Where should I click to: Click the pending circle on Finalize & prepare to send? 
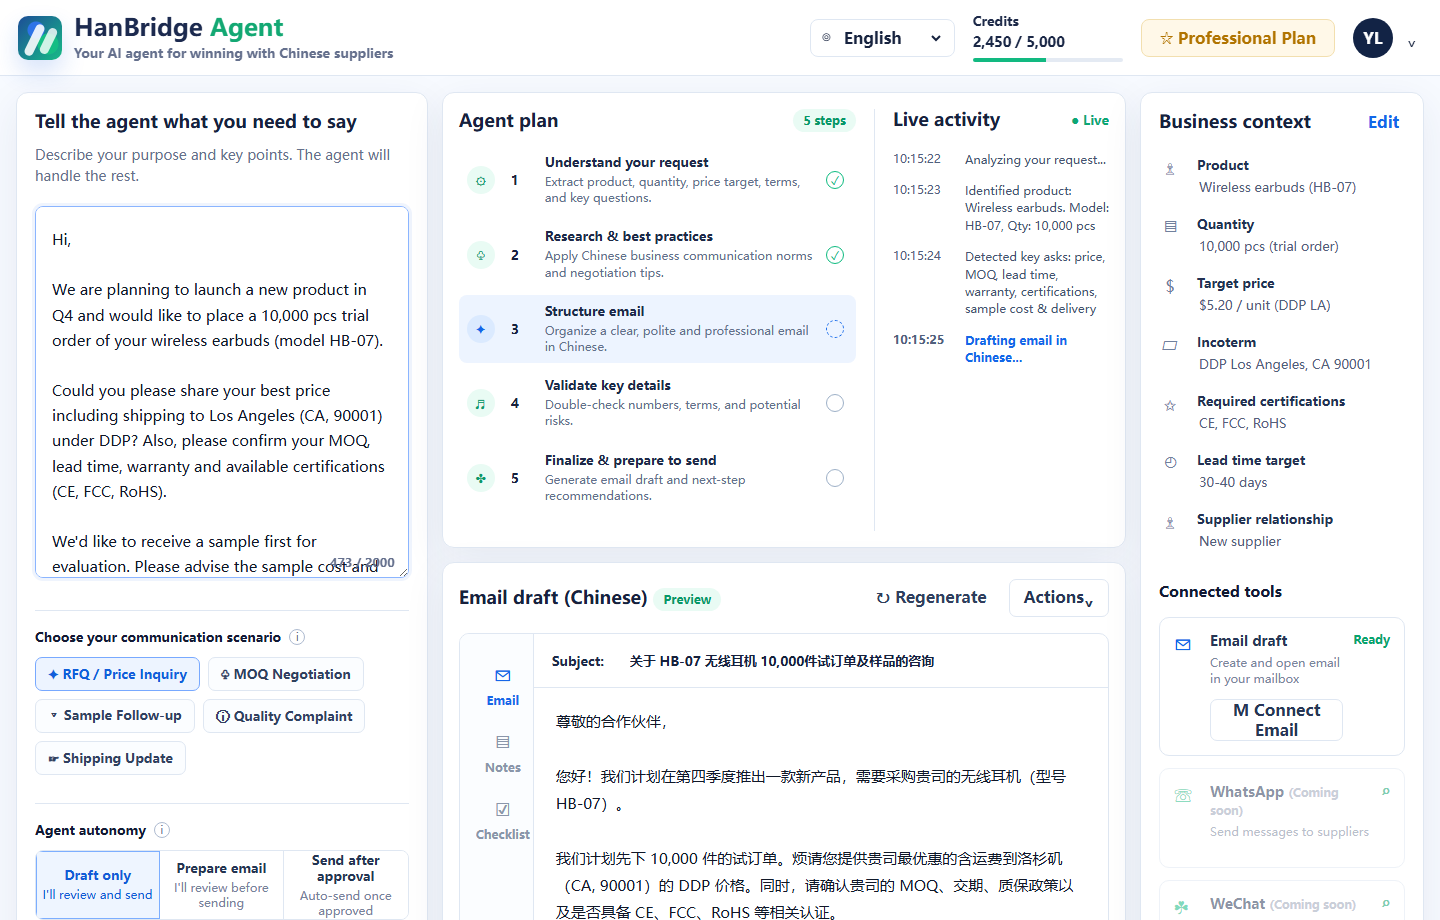pyautogui.click(x=835, y=478)
